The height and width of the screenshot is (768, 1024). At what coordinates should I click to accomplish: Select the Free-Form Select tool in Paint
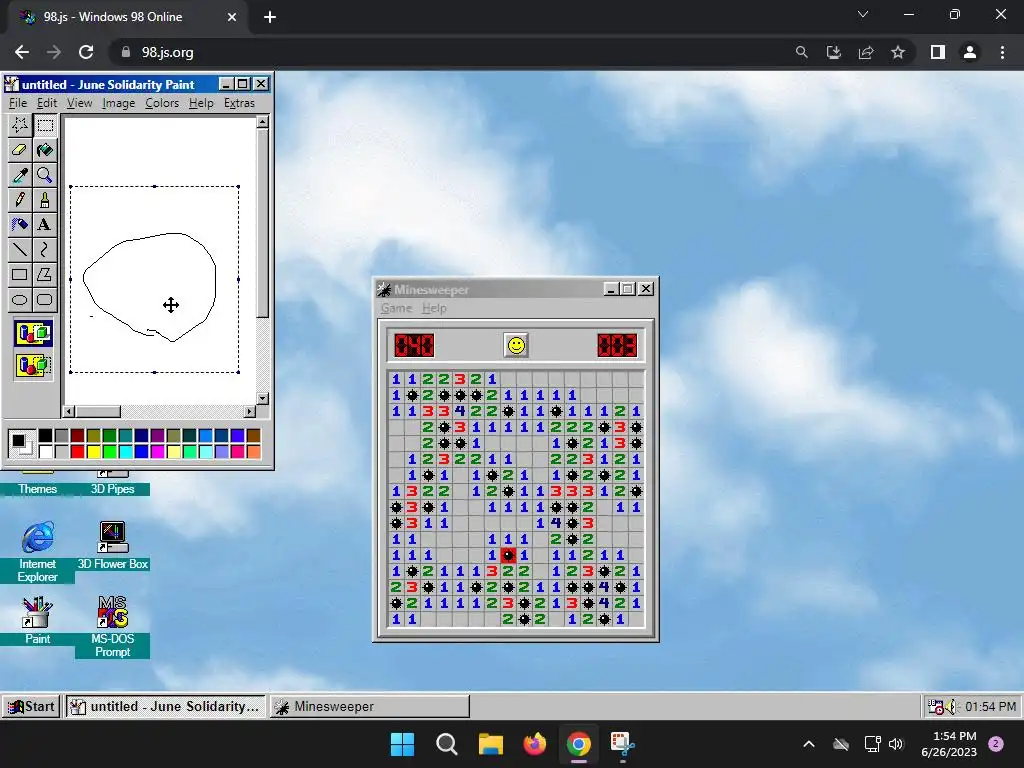(x=20, y=125)
